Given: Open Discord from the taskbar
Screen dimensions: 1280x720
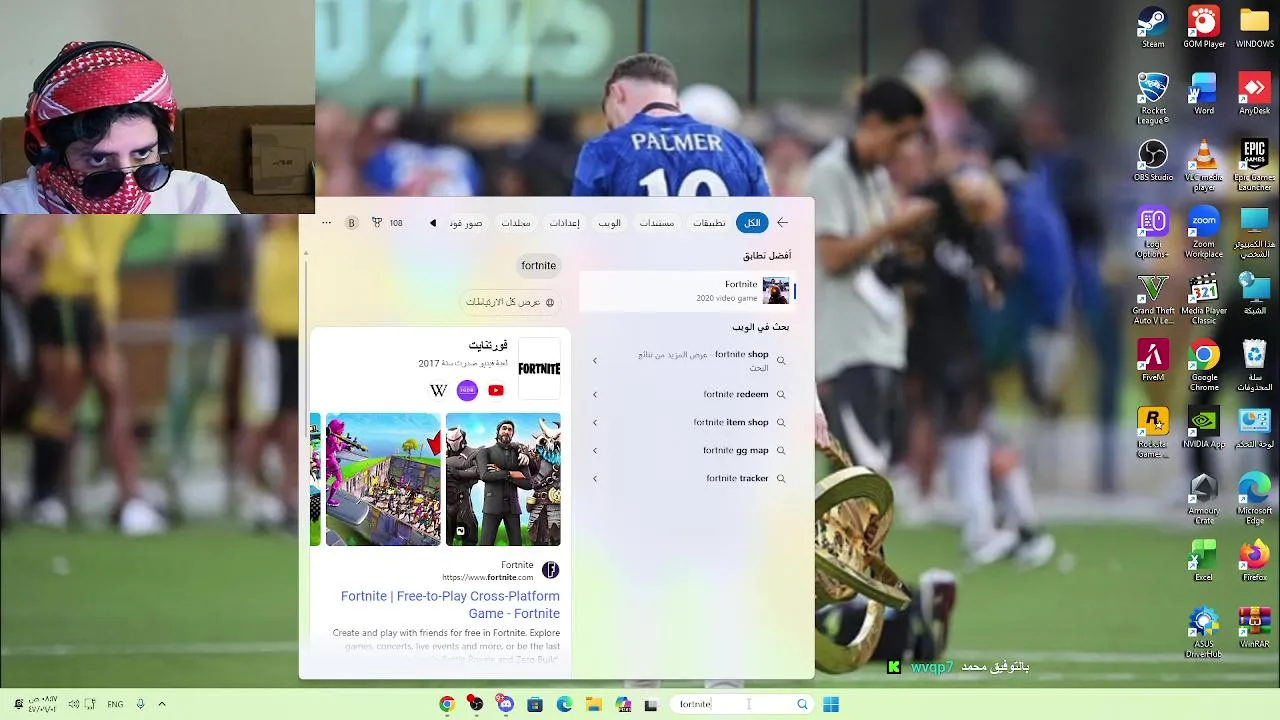Looking at the screenshot, I should pyautogui.click(x=505, y=704).
